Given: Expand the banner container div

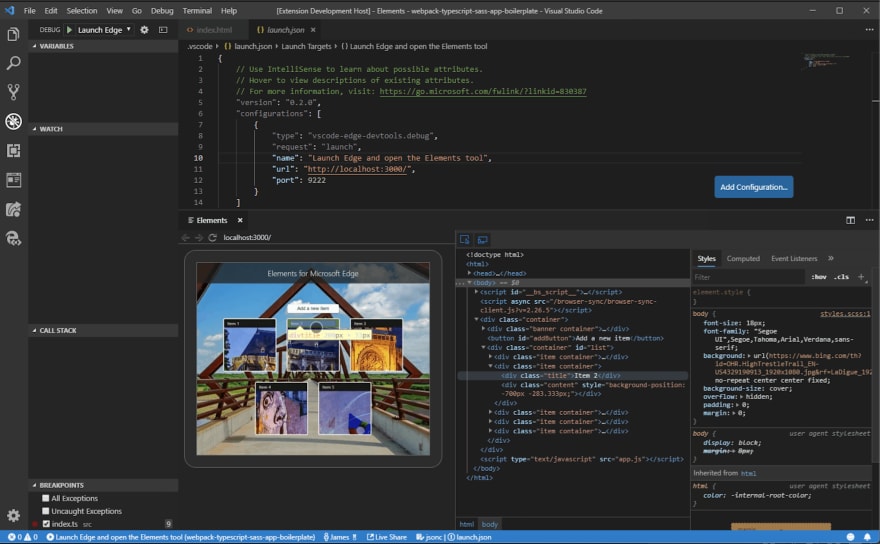Looking at the screenshot, I should [x=483, y=328].
